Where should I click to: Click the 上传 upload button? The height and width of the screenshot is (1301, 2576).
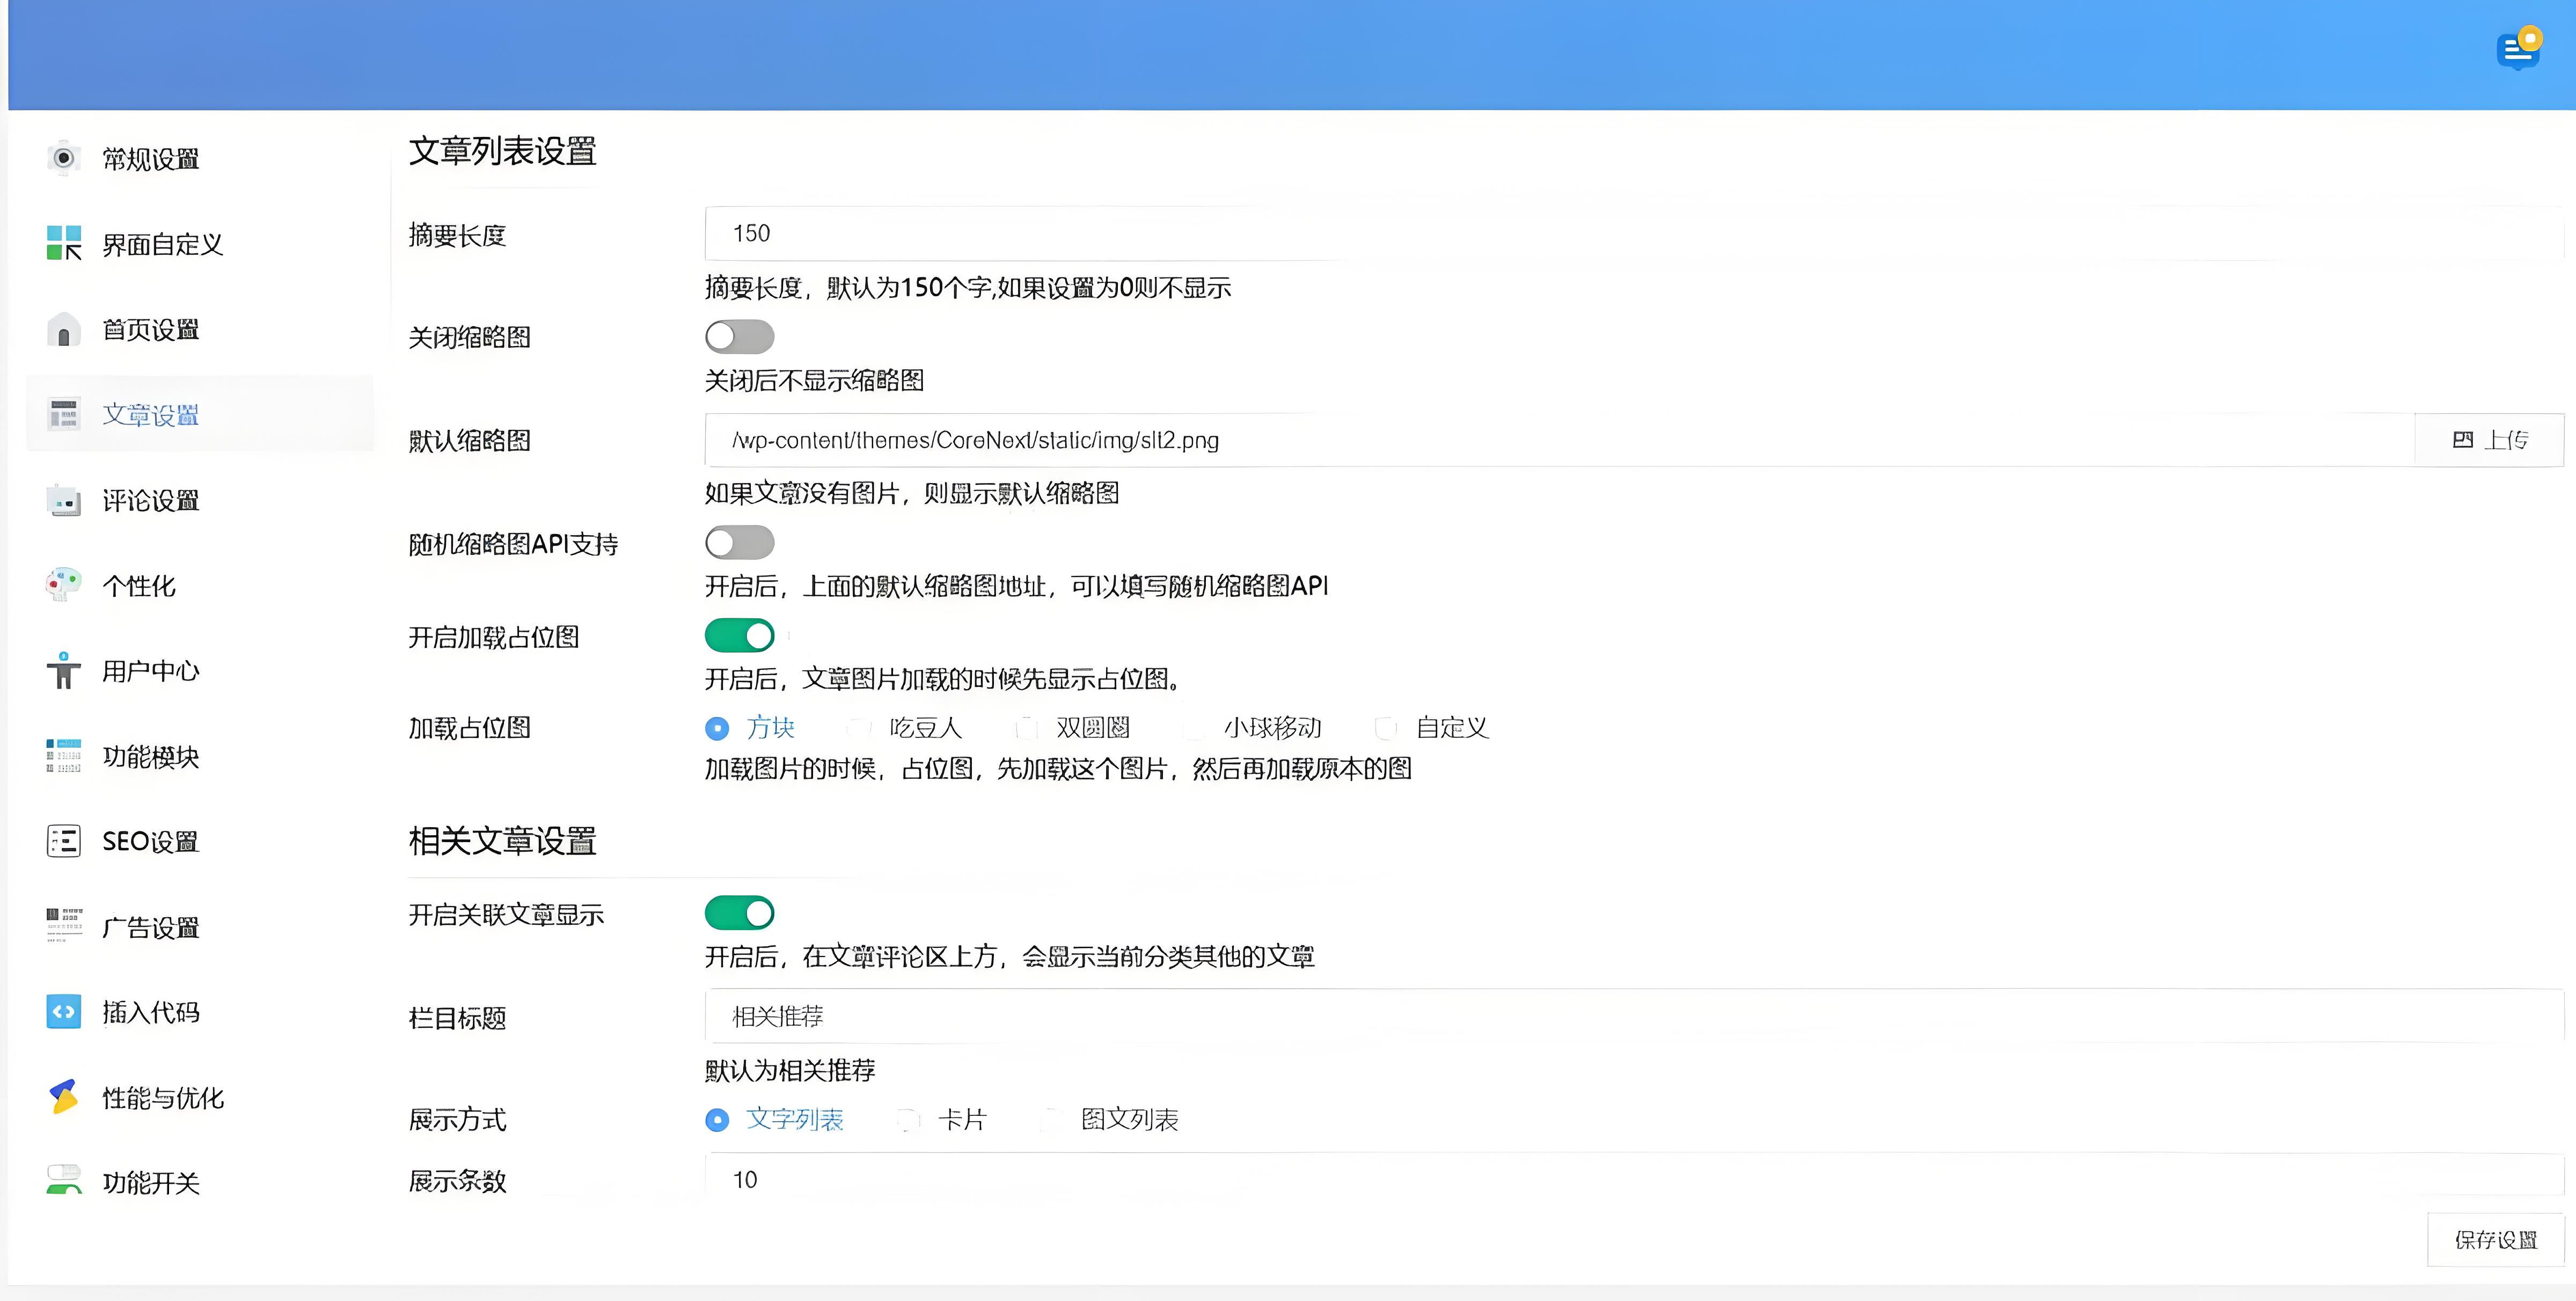(x=2490, y=440)
